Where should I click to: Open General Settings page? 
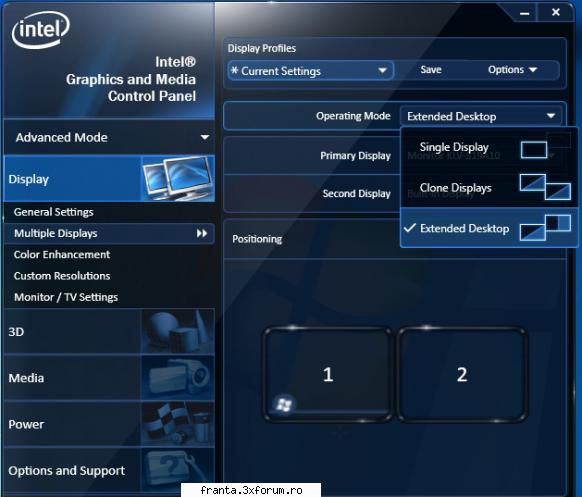click(53, 212)
